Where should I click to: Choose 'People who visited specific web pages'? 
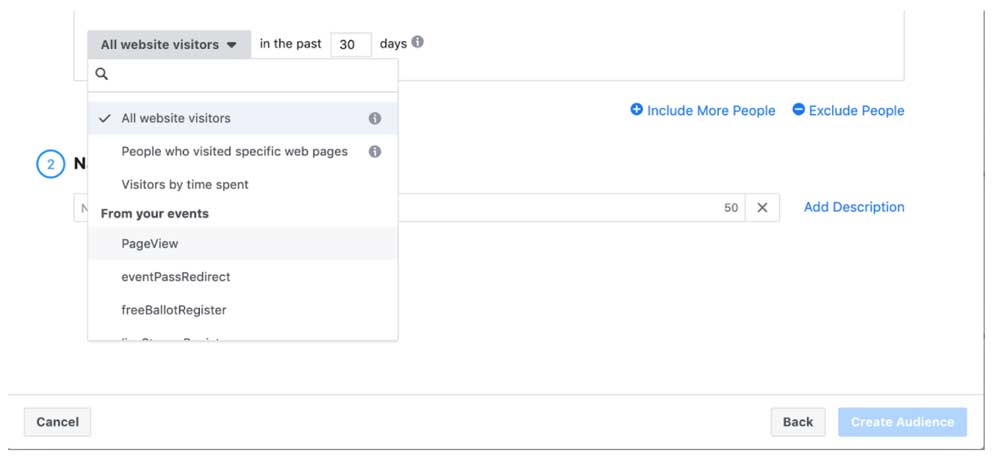(x=234, y=152)
